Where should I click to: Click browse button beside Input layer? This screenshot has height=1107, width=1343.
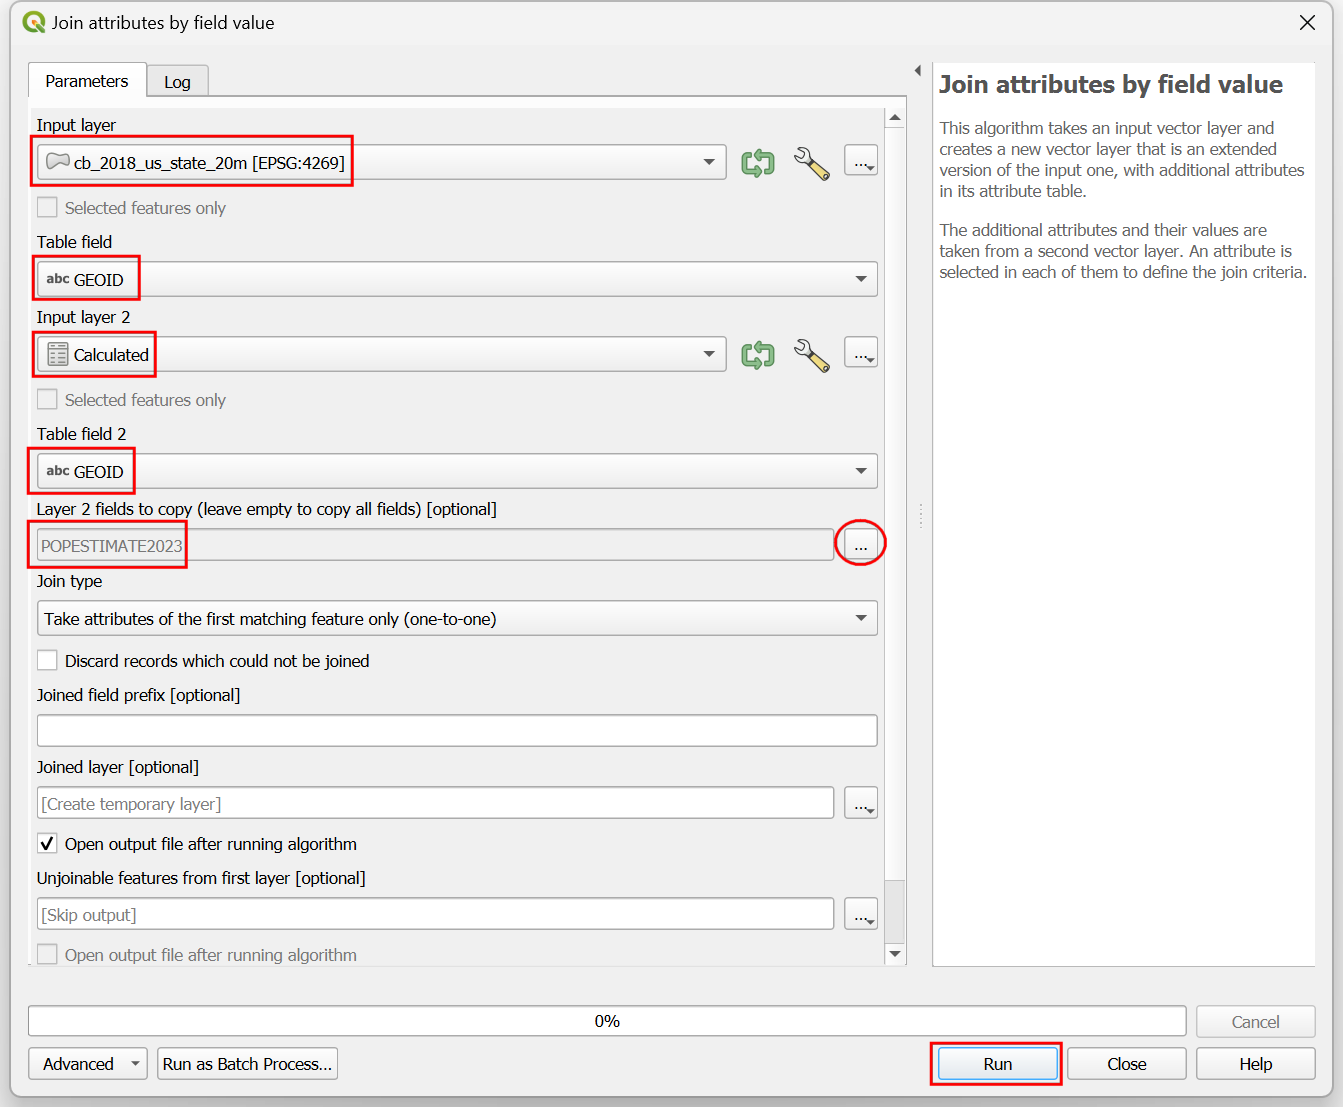click(x=860, y=161)
